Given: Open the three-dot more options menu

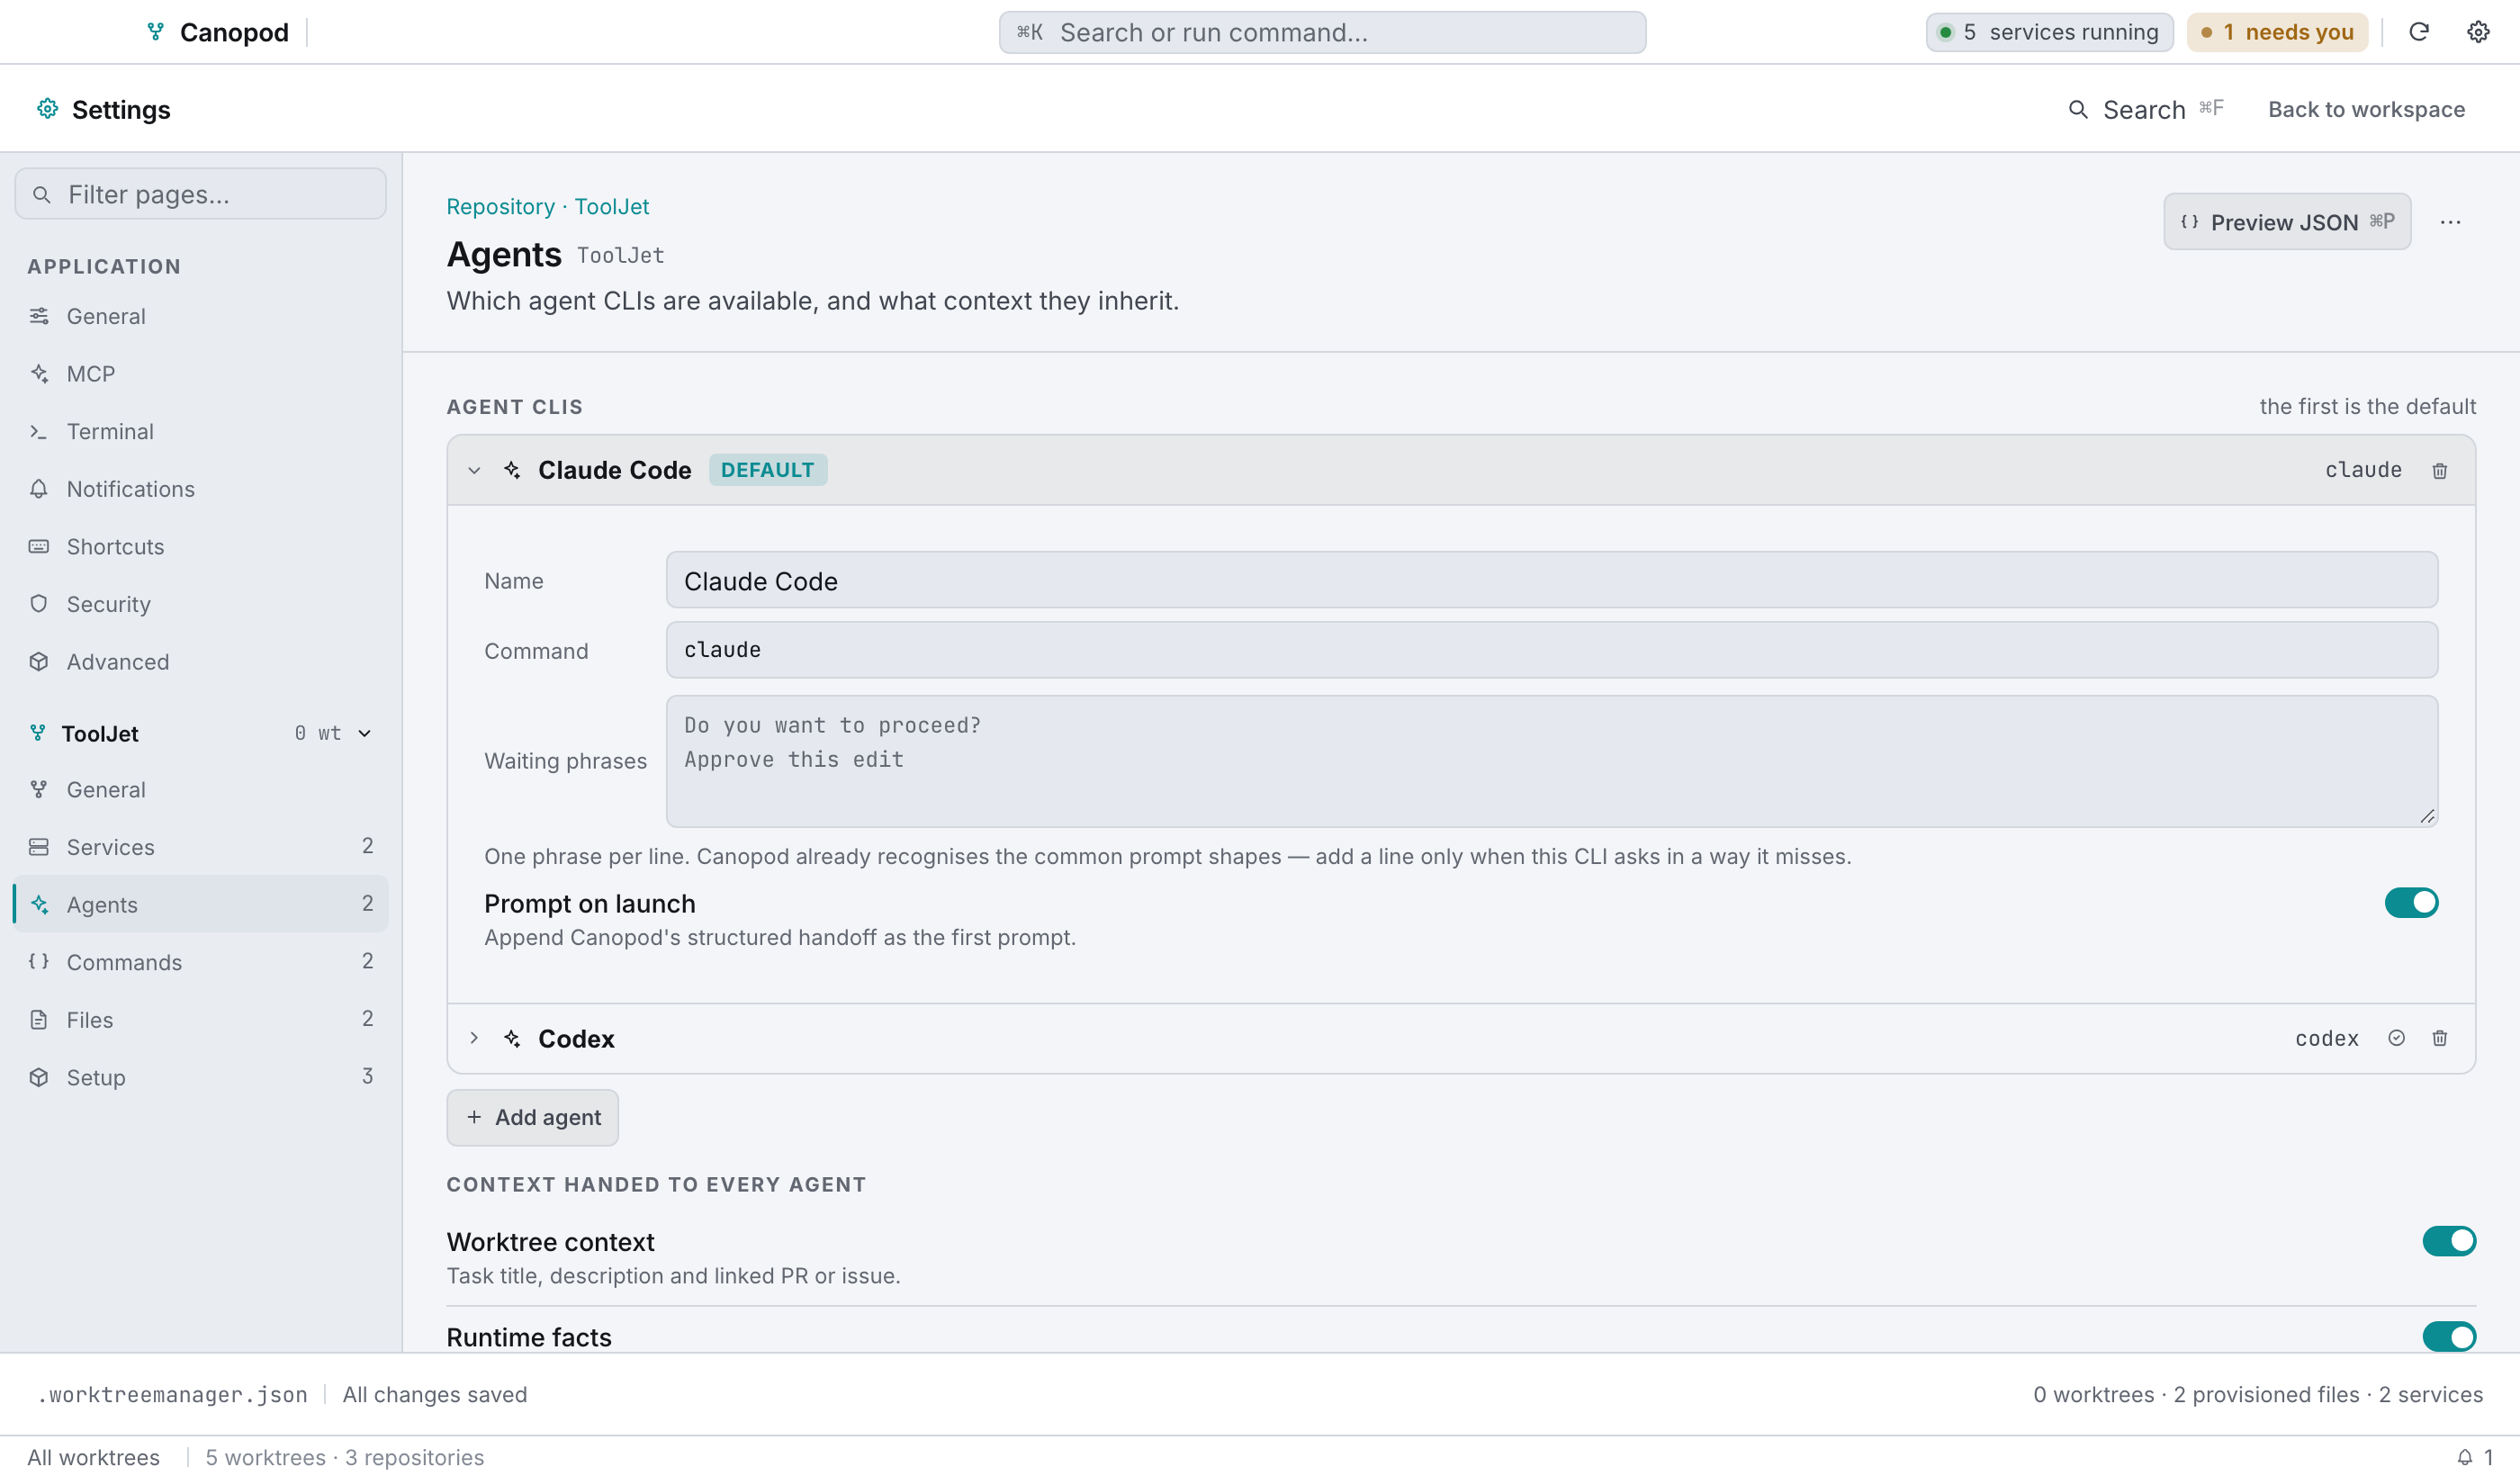Looking at the screenshot, I should point(2449,222).
